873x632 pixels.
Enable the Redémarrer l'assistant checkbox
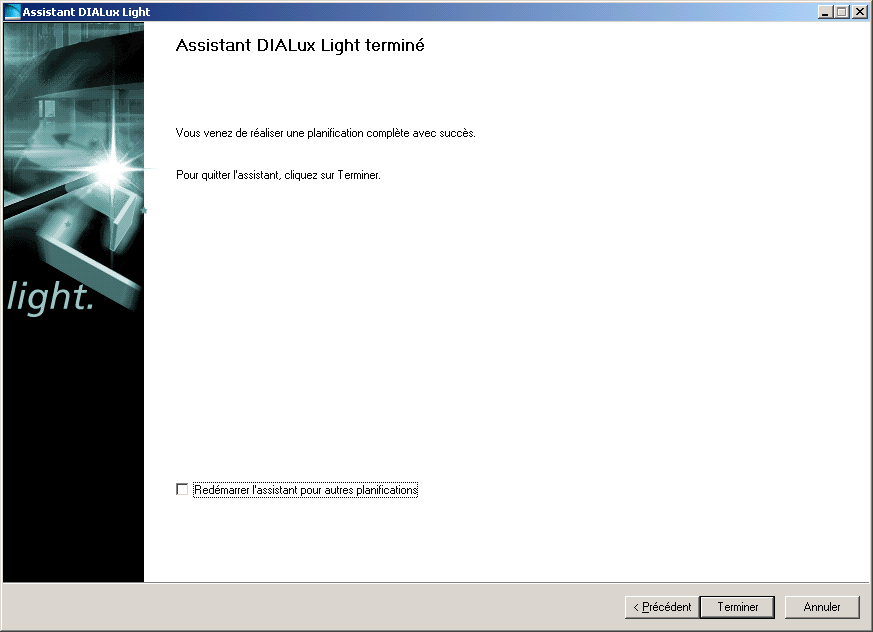[x=182, y=489]
